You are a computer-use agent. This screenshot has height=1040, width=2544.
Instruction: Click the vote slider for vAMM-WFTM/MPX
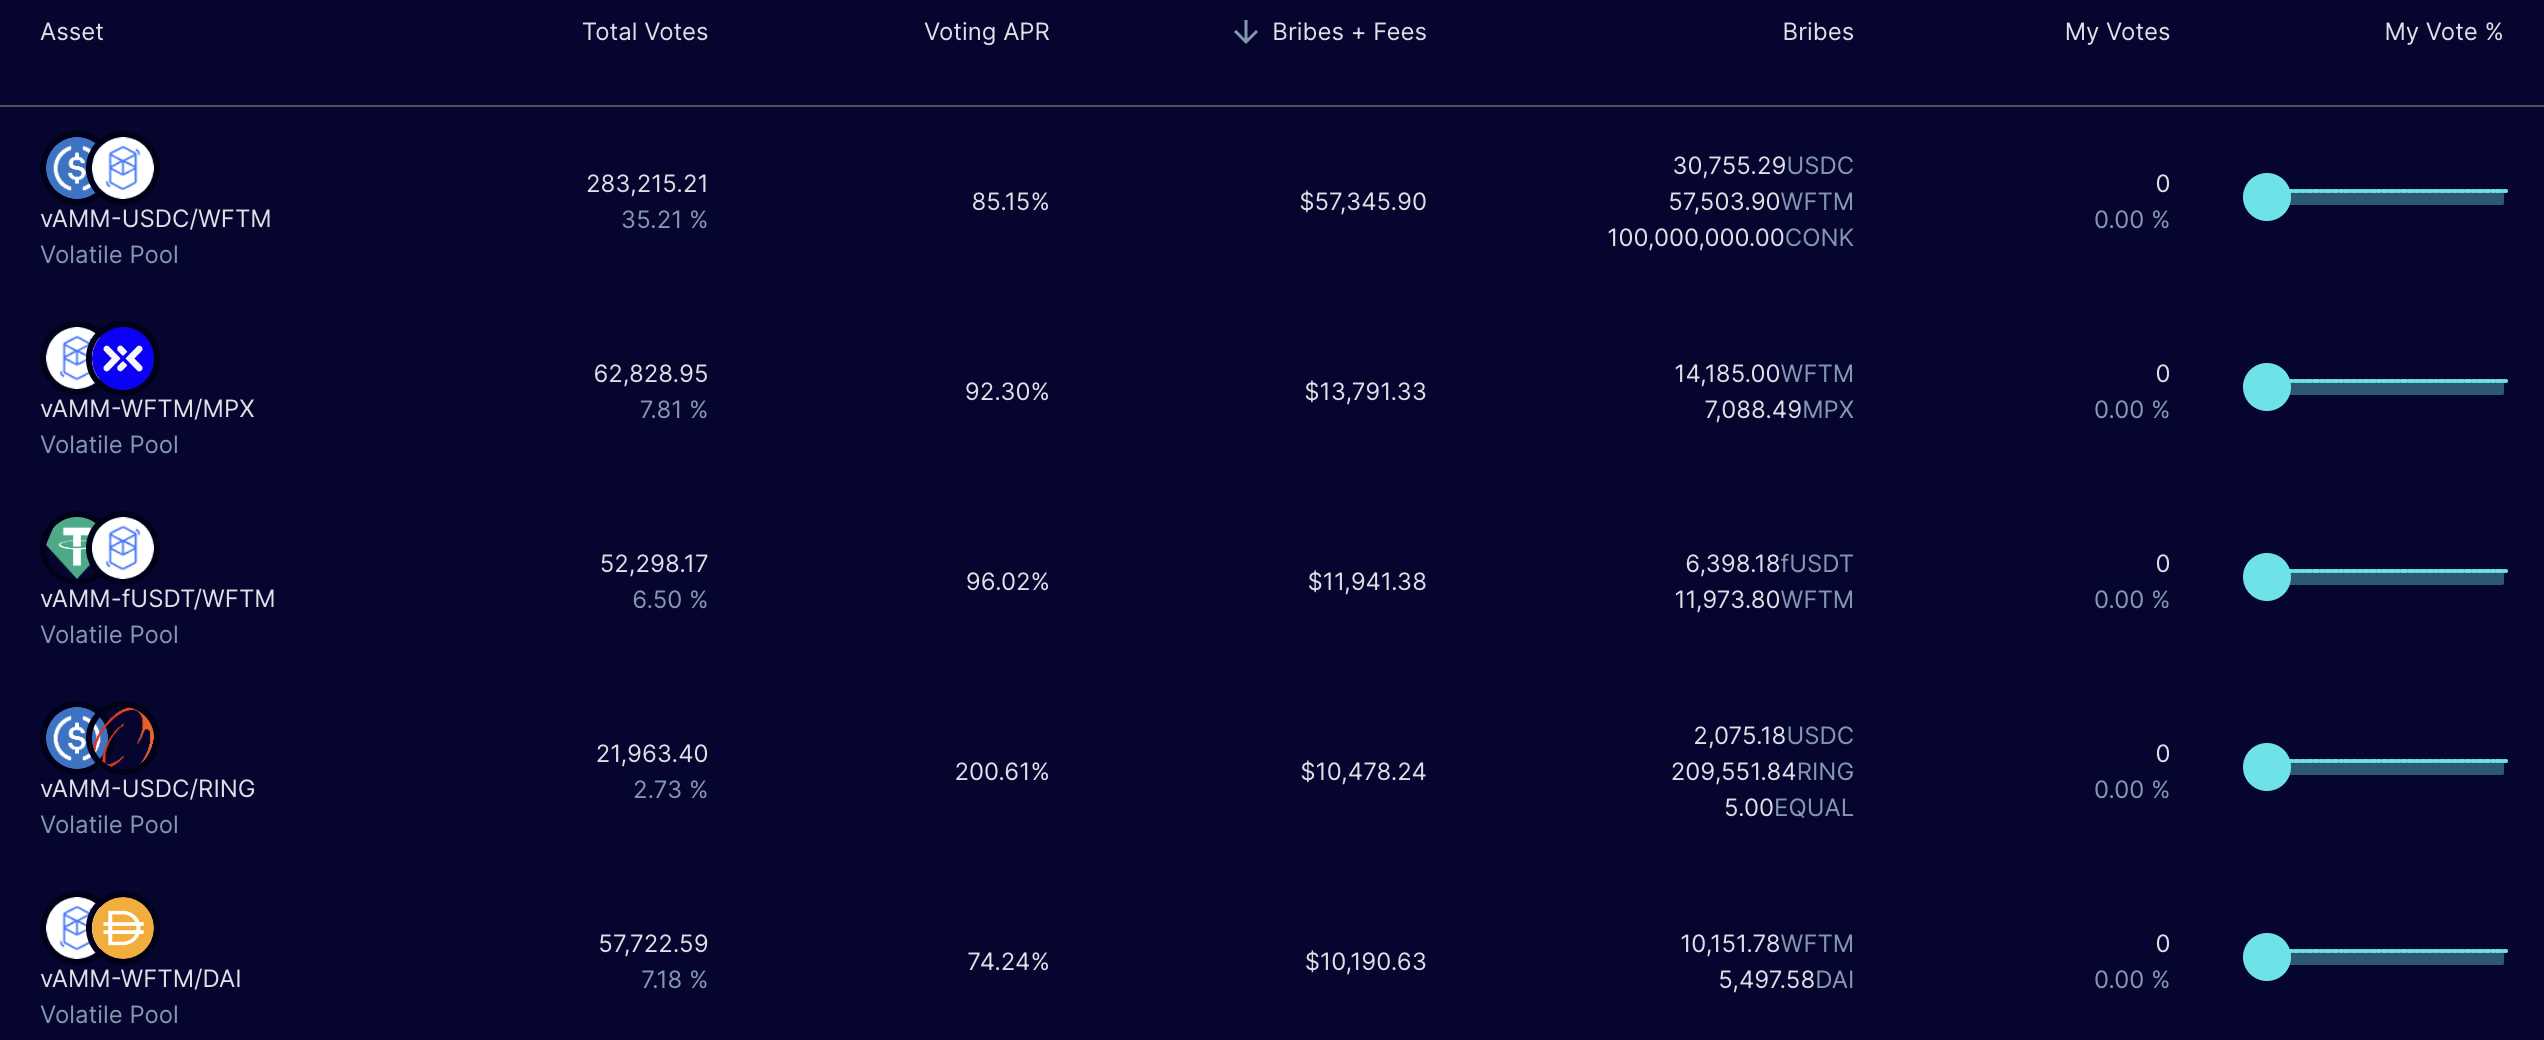pyautogui.click(x=2267, y=386)
